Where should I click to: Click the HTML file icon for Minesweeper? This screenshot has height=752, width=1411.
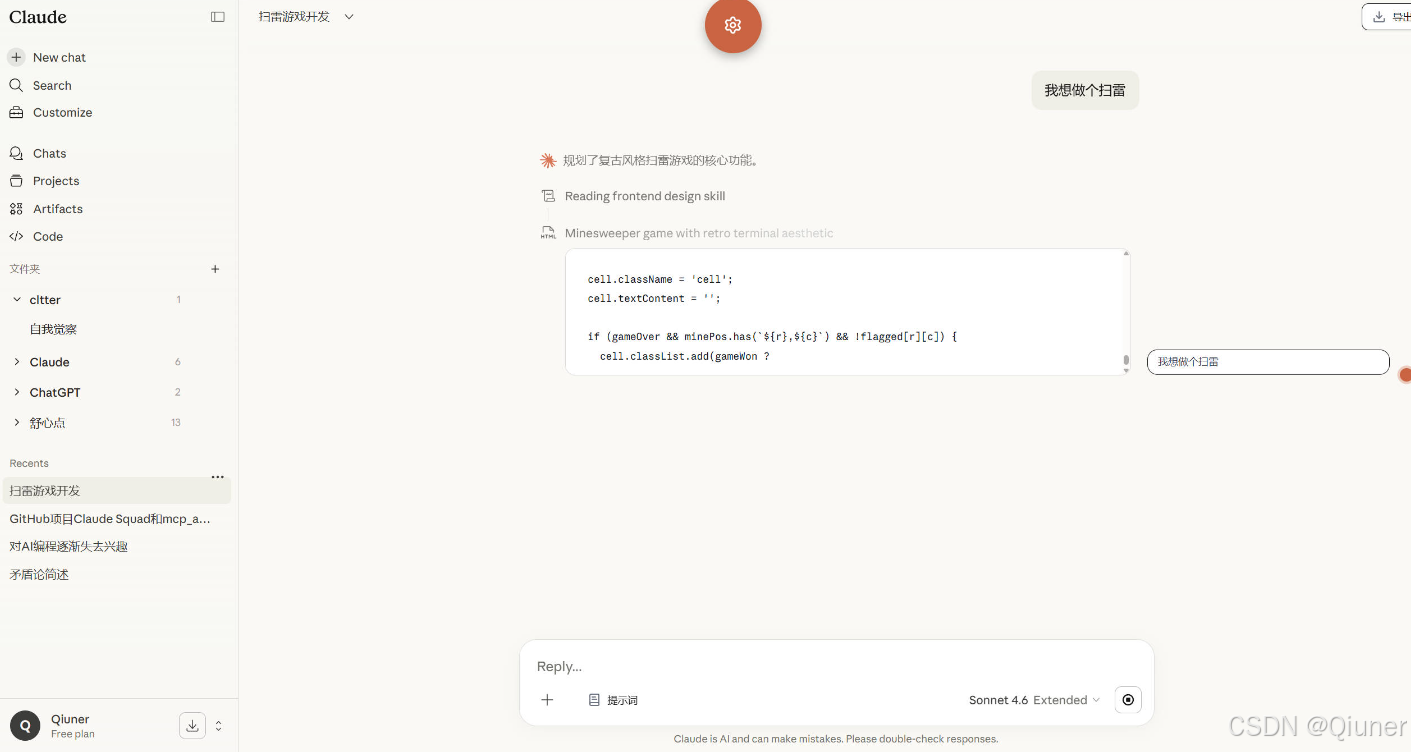point(548,233)
